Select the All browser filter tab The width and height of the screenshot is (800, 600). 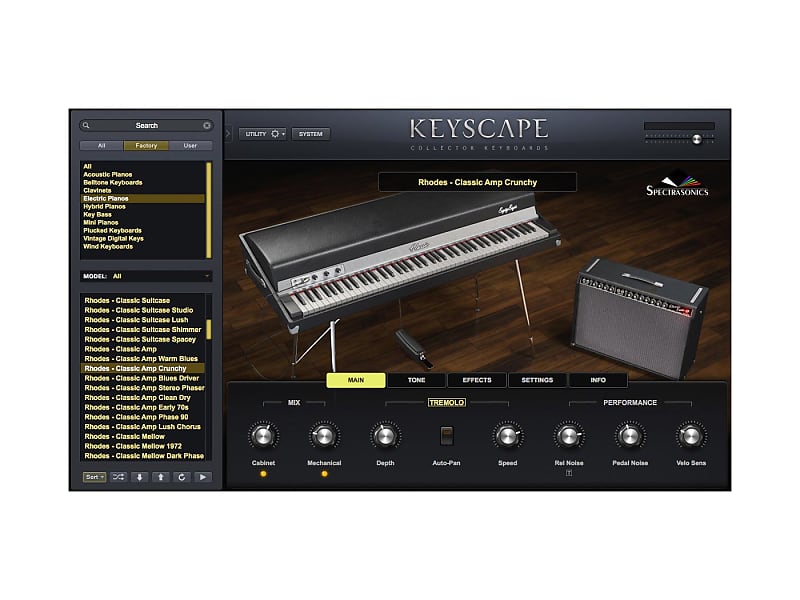[102, 146]
